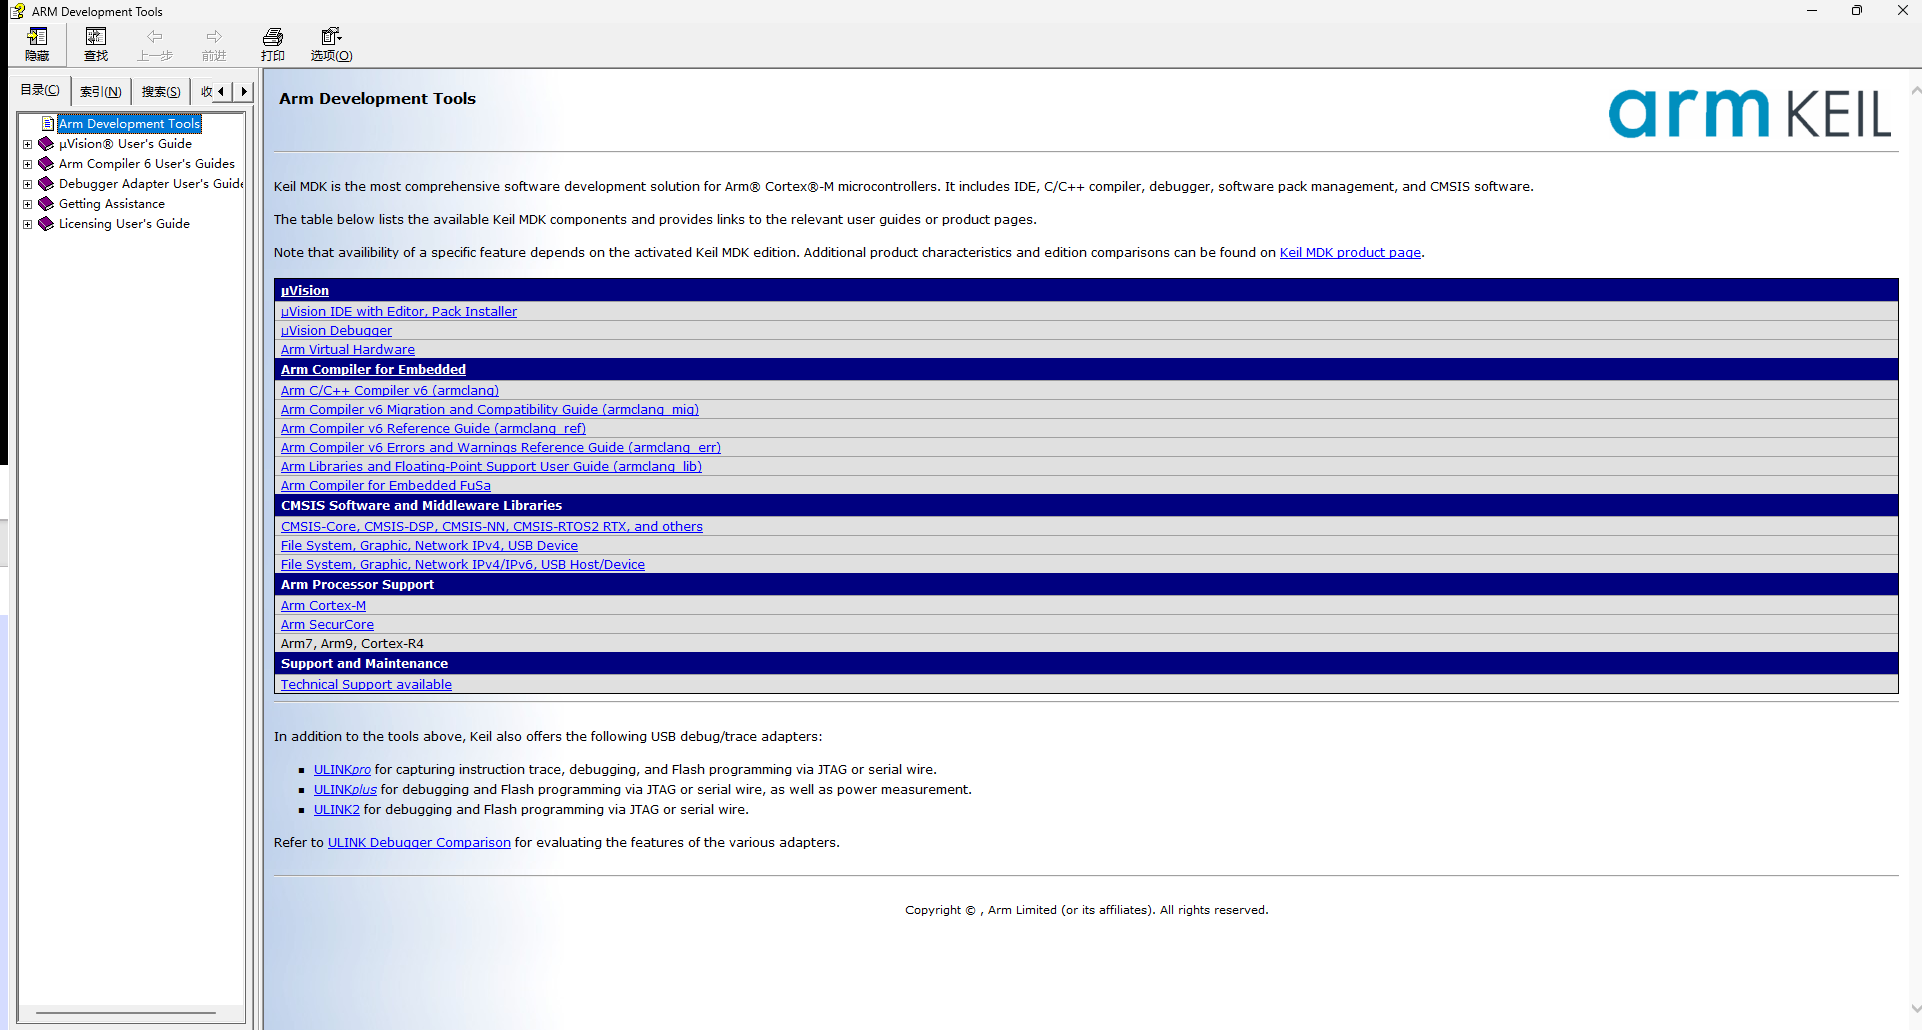Open the µVision header link

pyautogui.click(x=305, y=291)
